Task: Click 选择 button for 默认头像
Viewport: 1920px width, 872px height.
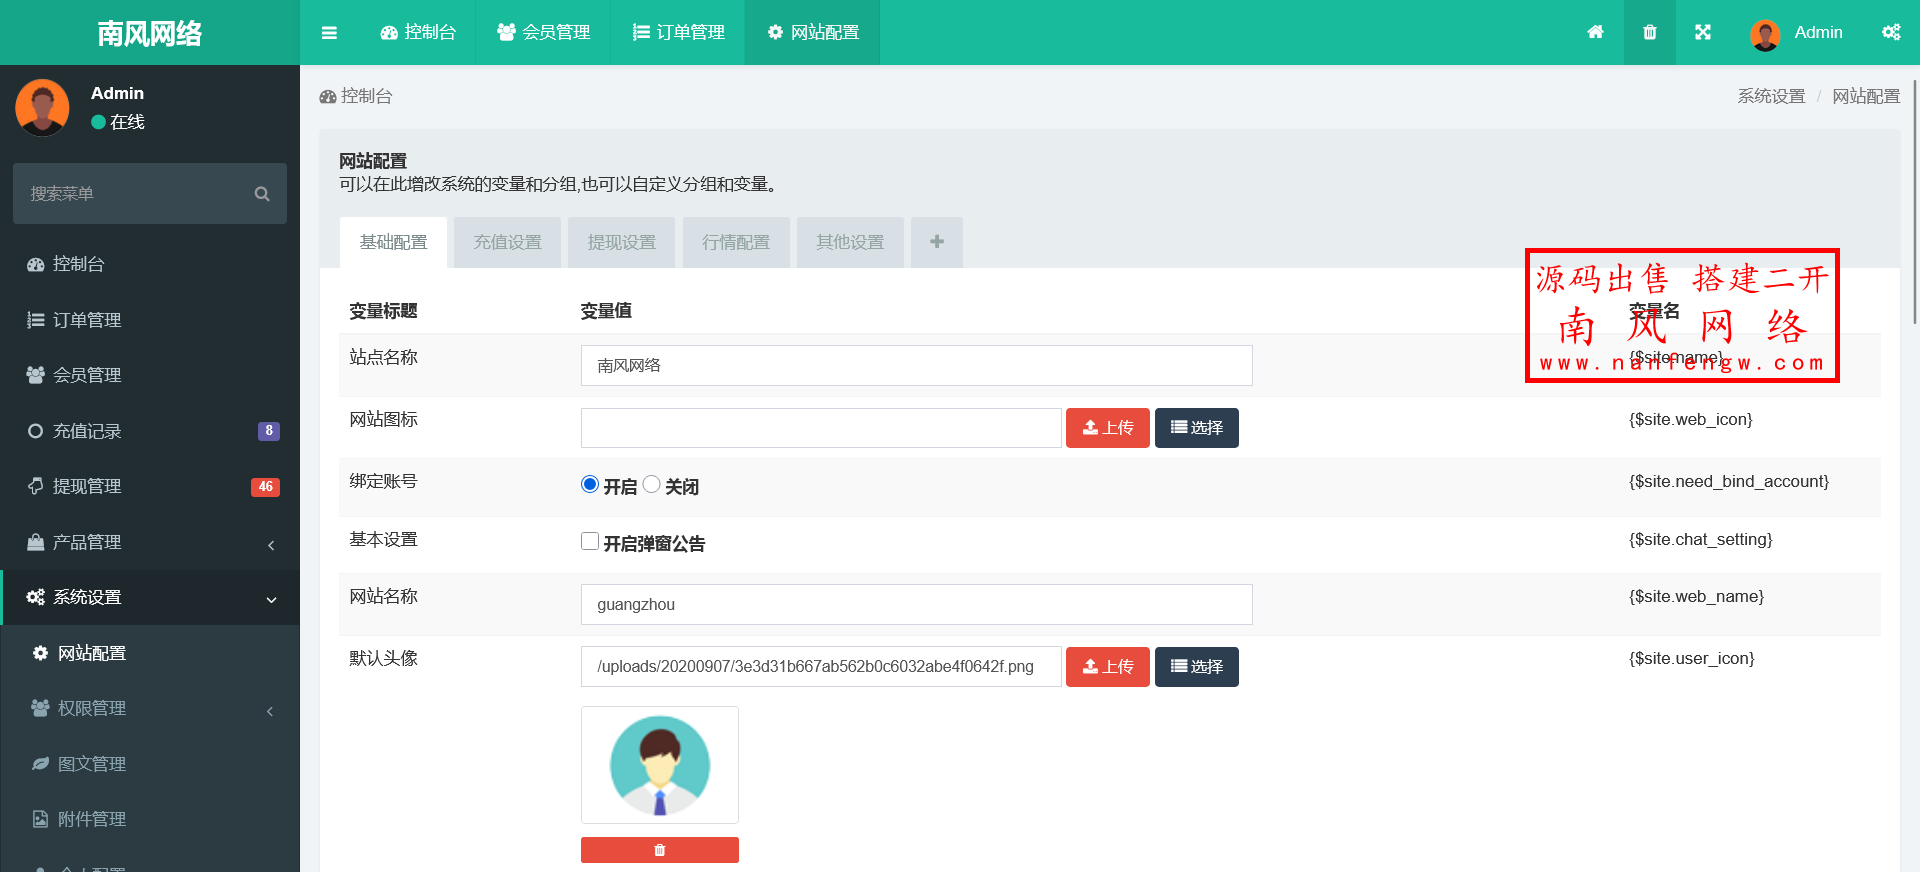Action: click(x=1196, y=667)
